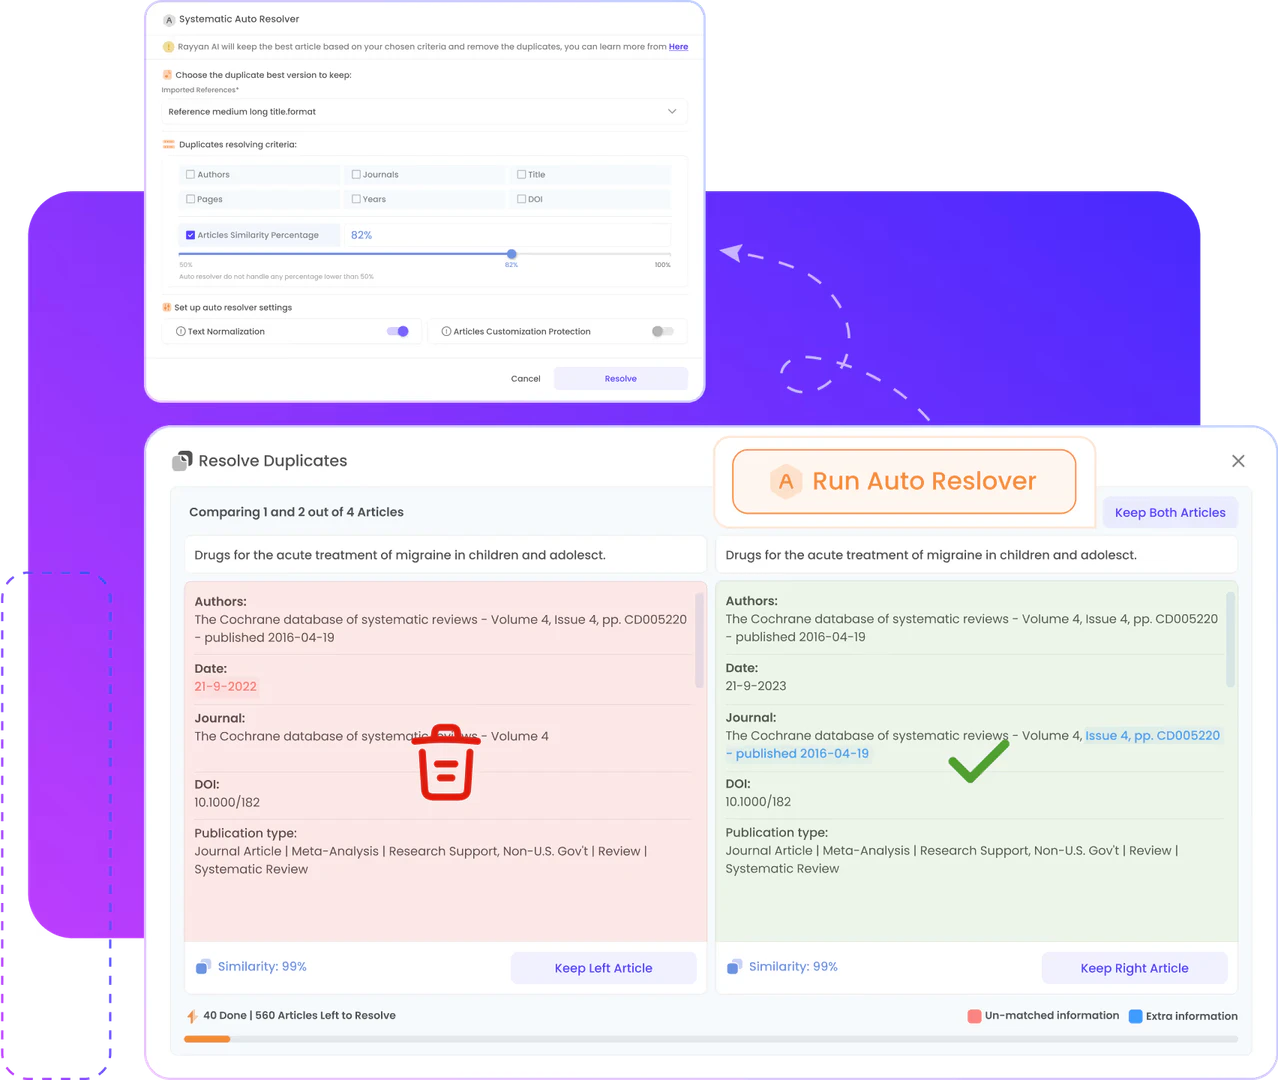Screen dimensions: 1278x1080
Task: Click the green checkmark icon
Action: (x=978, y=762)
